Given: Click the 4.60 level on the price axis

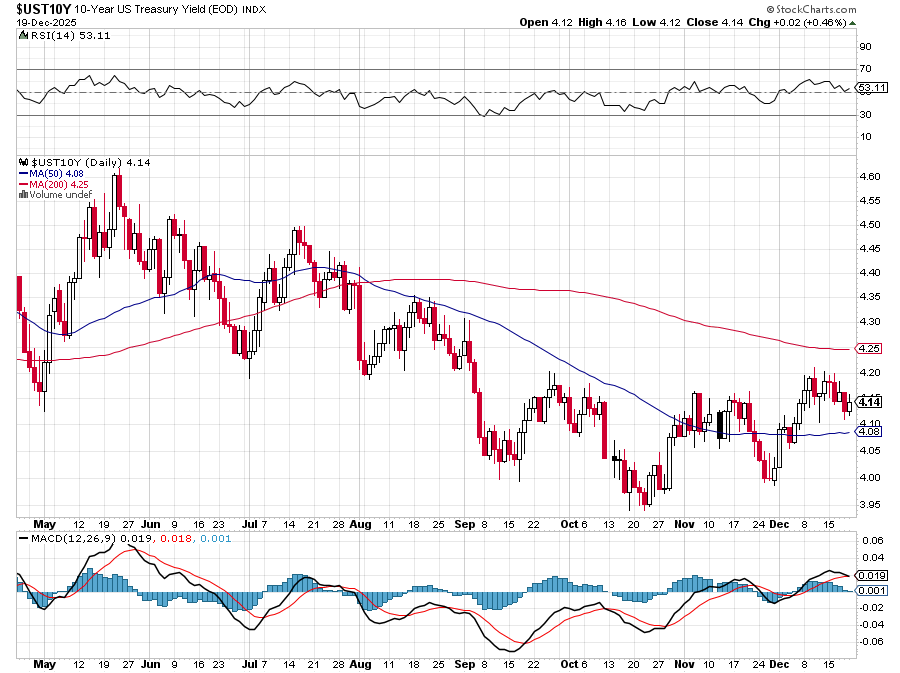Looking at the screenshot, I should point(869,176).
